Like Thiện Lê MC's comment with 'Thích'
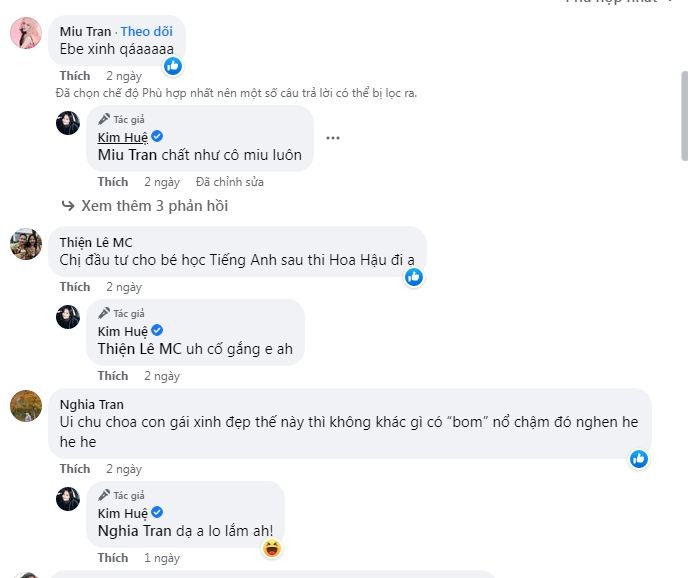 pyautogui.click(x=74, y=287)
